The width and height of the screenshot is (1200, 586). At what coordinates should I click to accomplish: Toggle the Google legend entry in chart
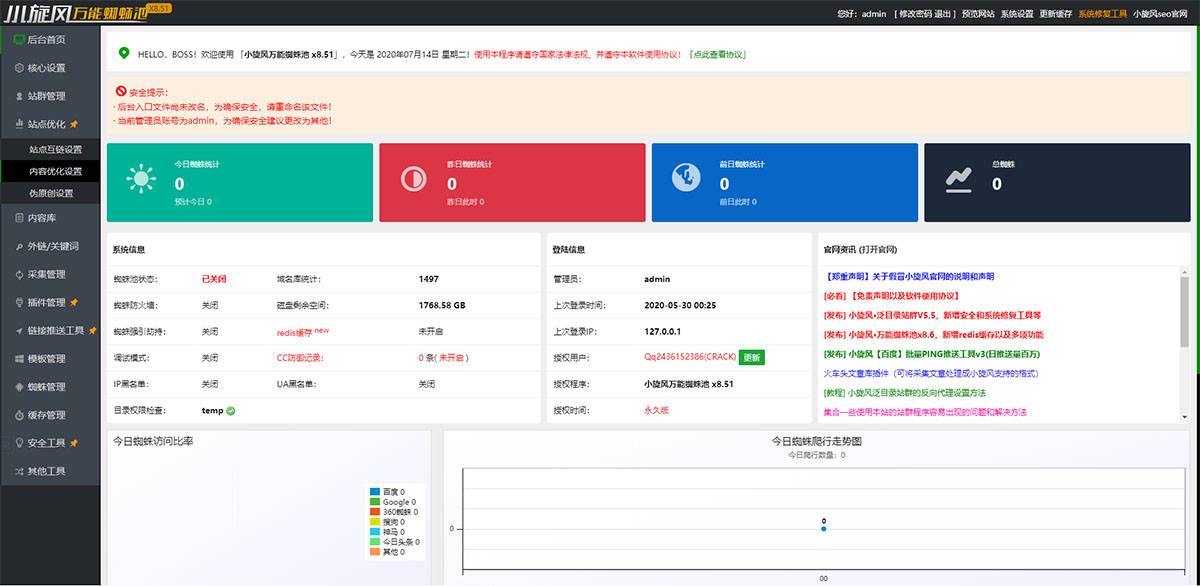(397, 502)
